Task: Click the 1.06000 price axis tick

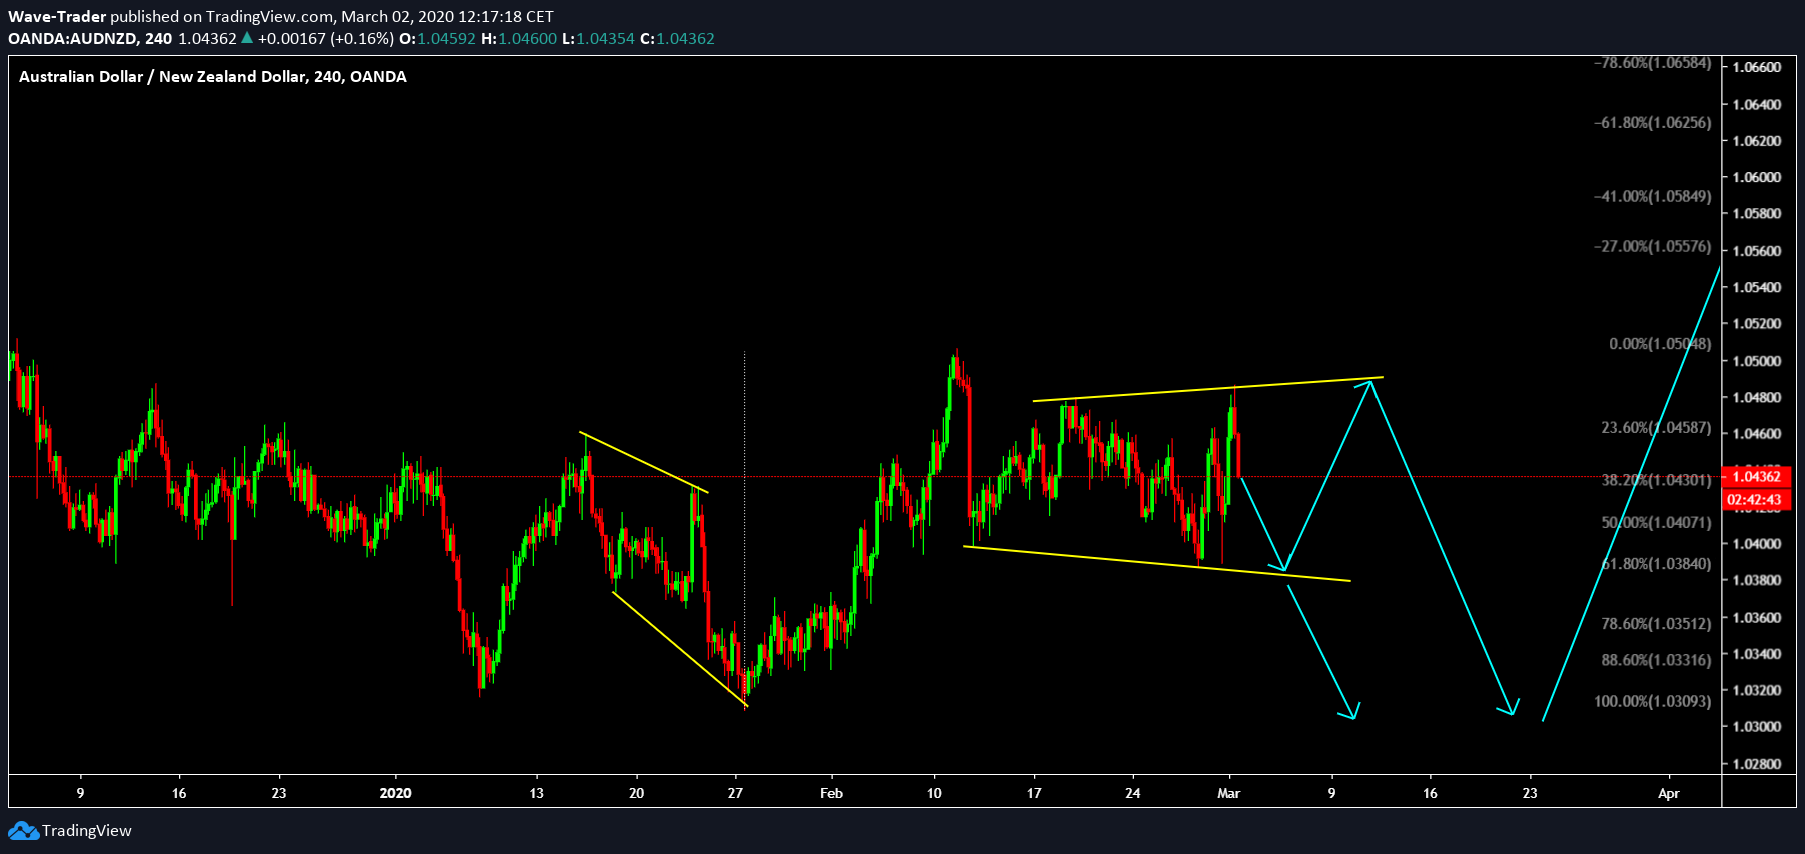Action: (1757, 178)
